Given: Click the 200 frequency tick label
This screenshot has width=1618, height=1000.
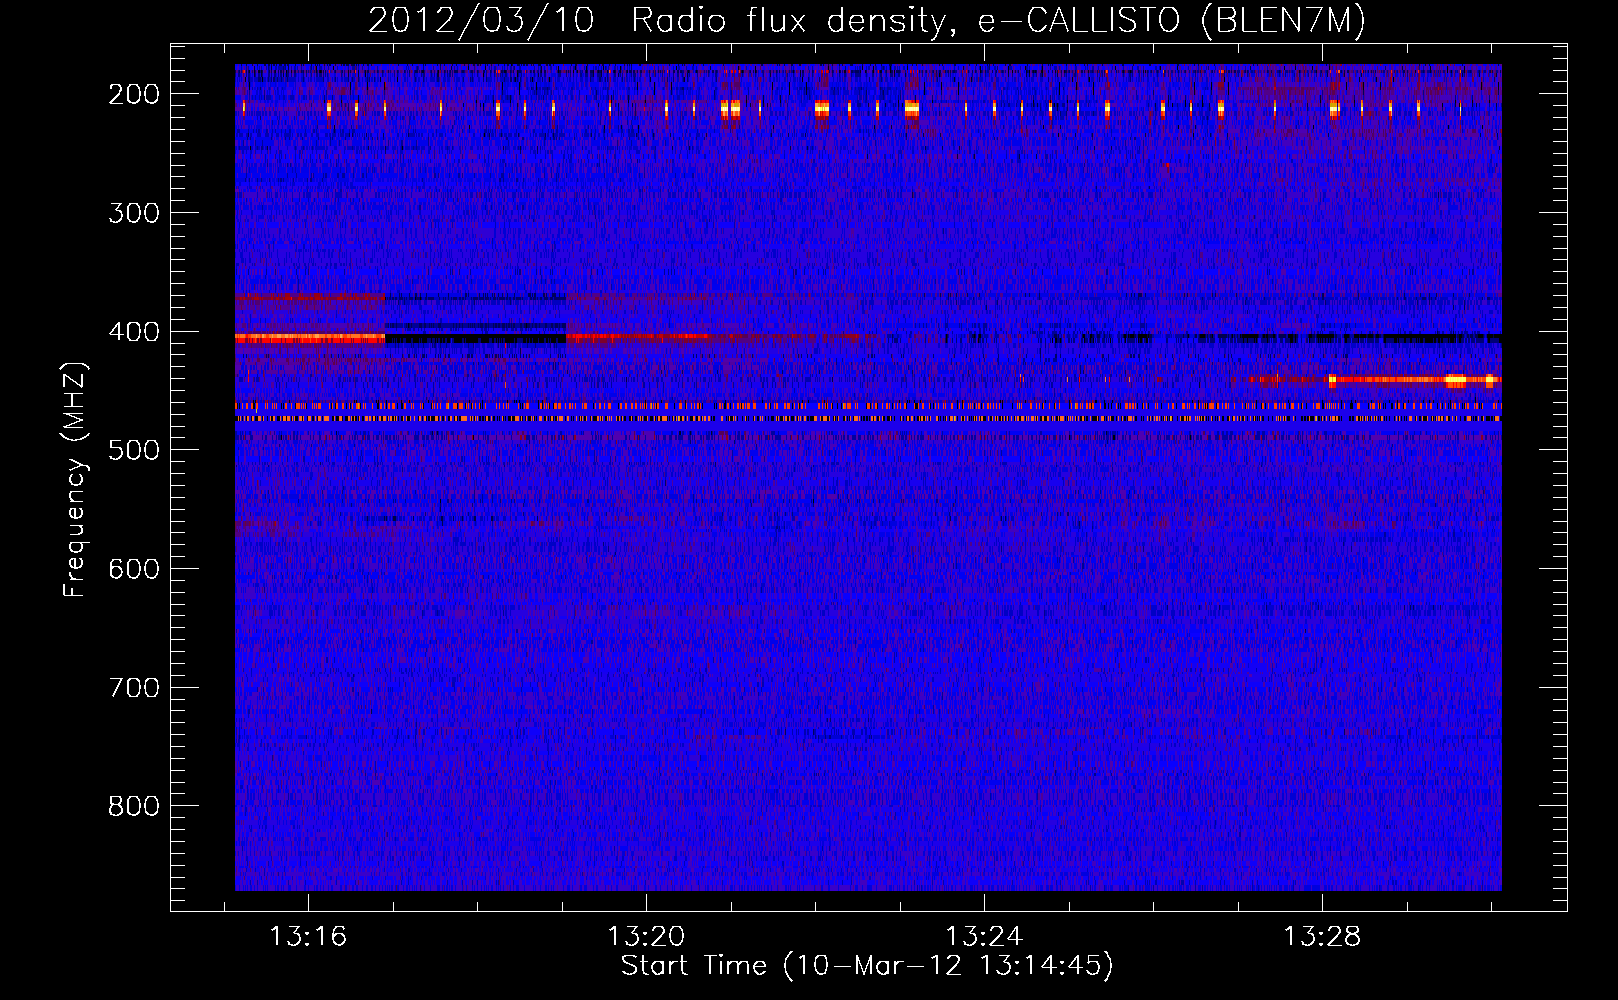Looking at the screenshot, I should click(x=134, y=94).
